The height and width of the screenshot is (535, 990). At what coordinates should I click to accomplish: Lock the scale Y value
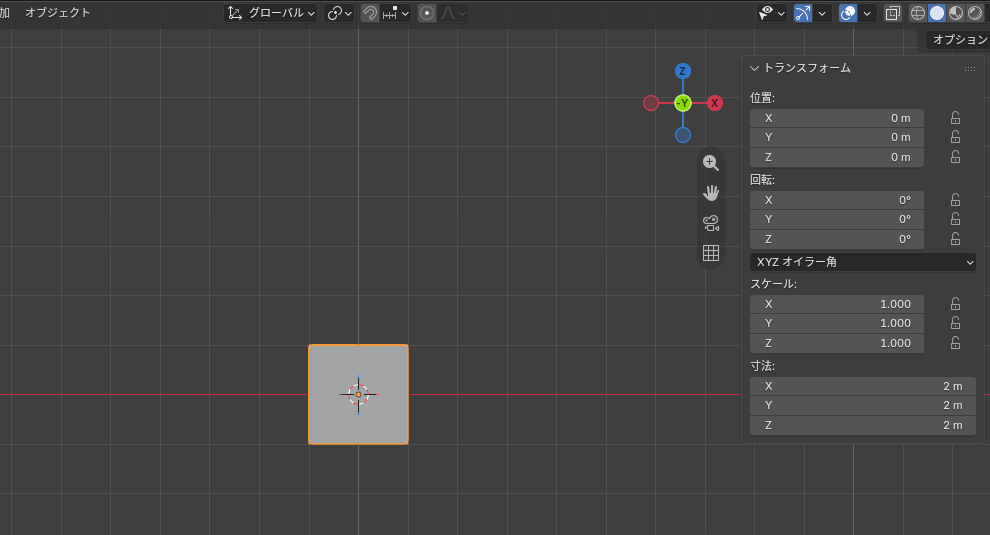tap(955, 323)
